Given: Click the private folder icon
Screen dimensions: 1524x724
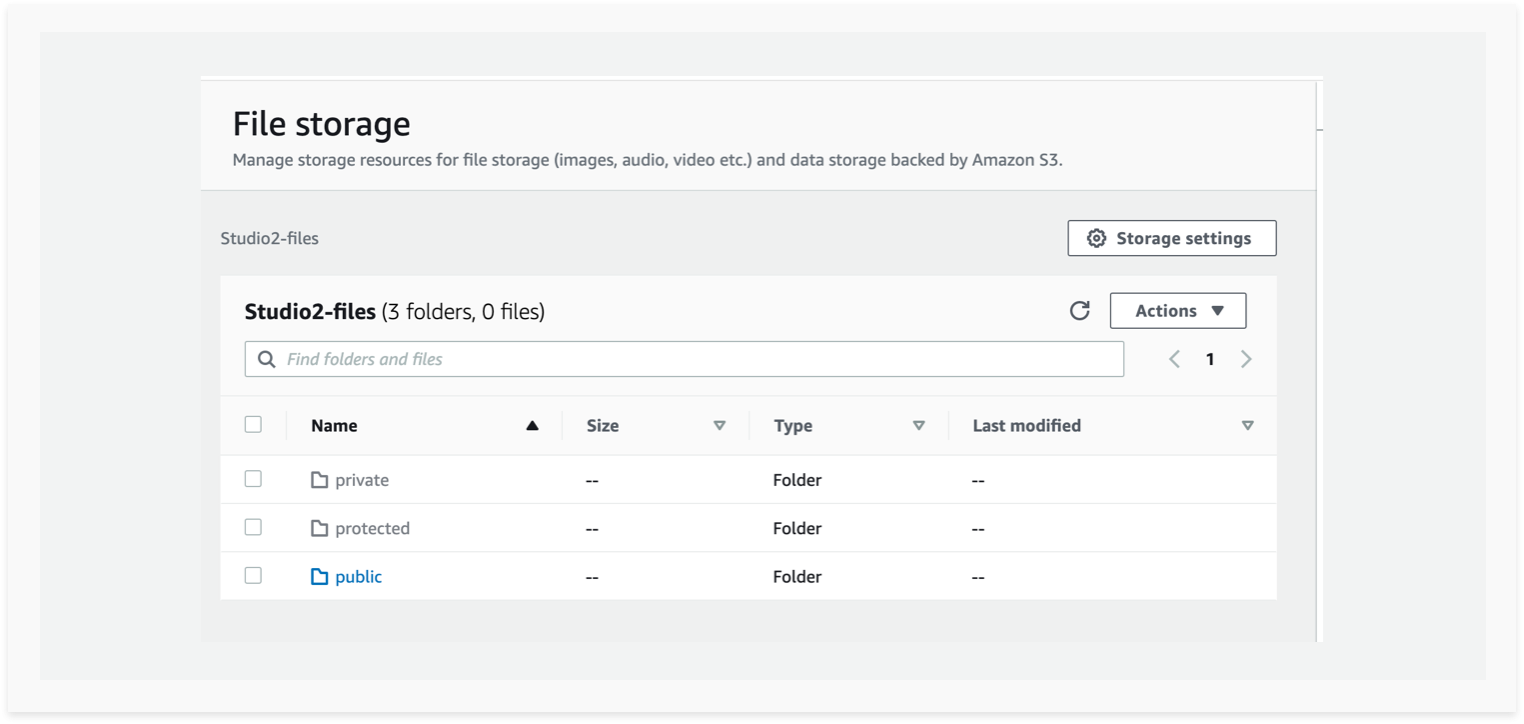Looking at the screenshot, I should [x=319, y=480].
